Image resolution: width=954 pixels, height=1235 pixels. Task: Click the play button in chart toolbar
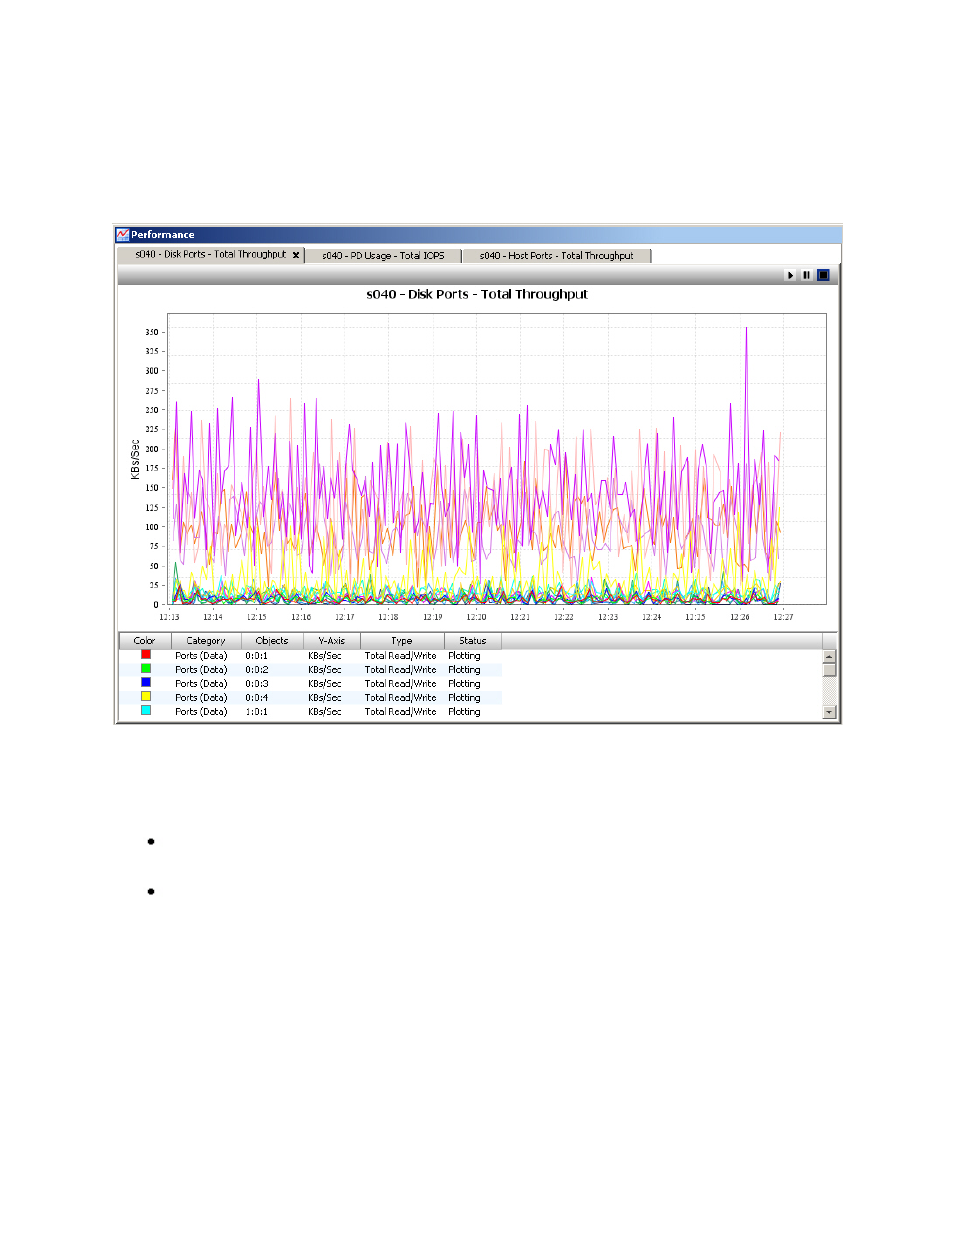790,275
